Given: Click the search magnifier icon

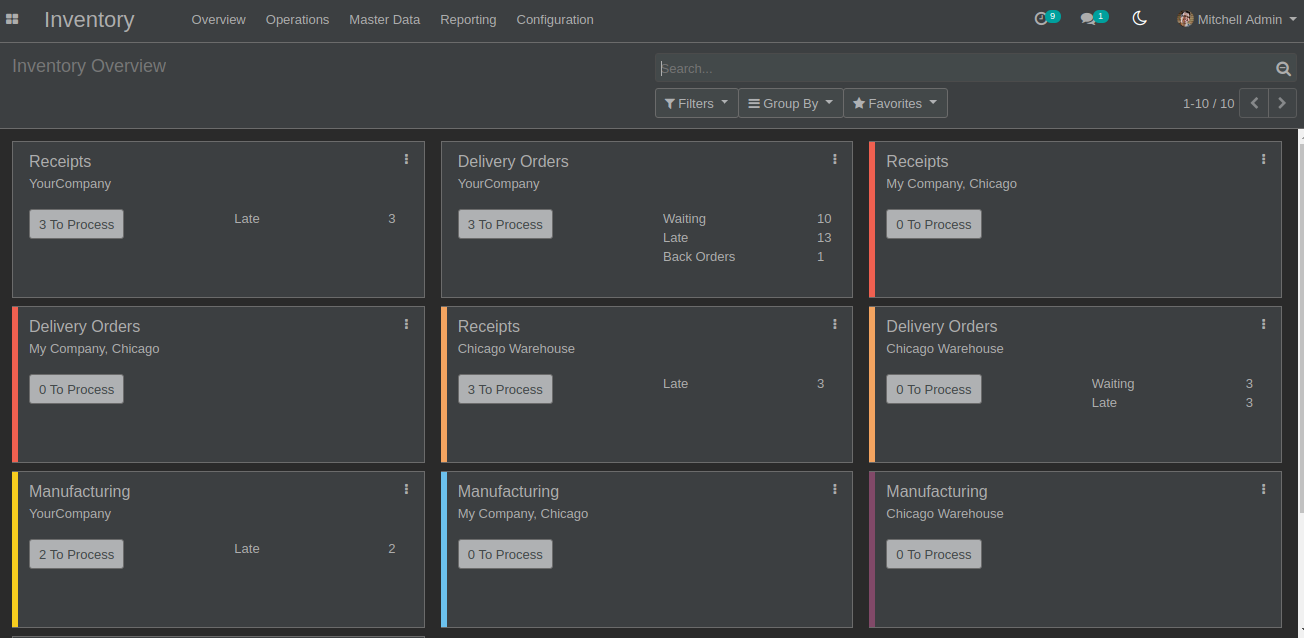Looking at the screenshot, I should pyautogui.click(x=1284, y=68).
